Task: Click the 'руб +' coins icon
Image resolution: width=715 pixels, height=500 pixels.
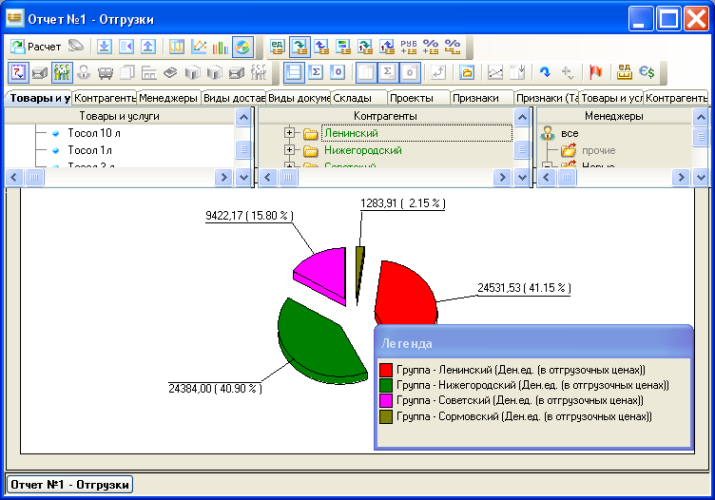Action: pos(409,46)
